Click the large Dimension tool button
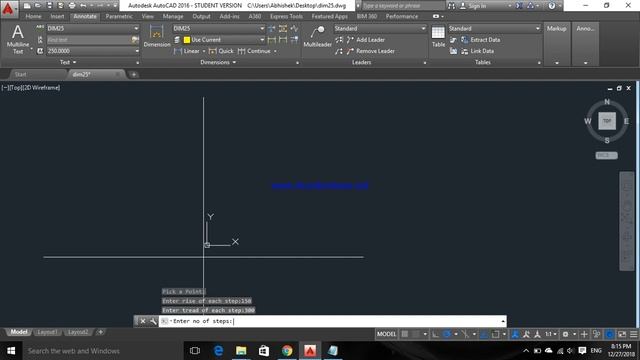Viewport: 640px width, 360px height. click(157, 36)
